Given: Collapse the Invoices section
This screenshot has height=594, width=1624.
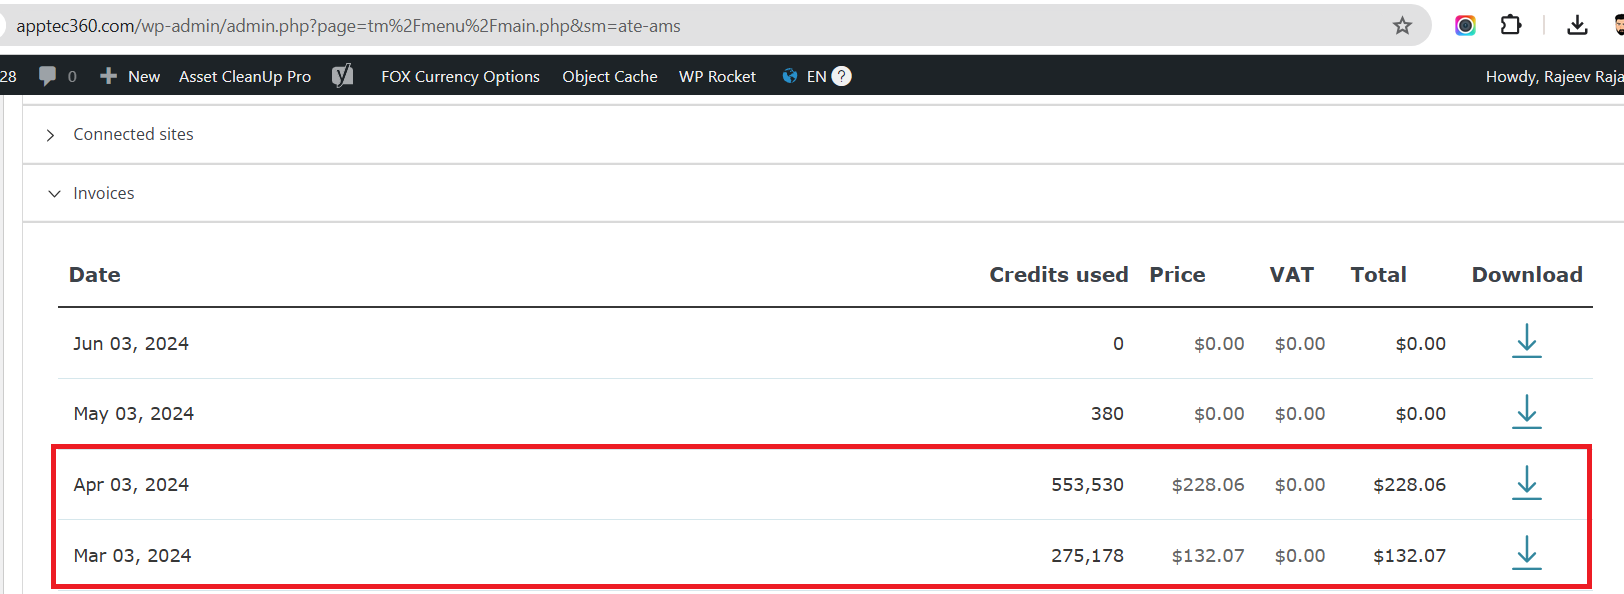Looking at the screenshot, I should tap(103, 194).
